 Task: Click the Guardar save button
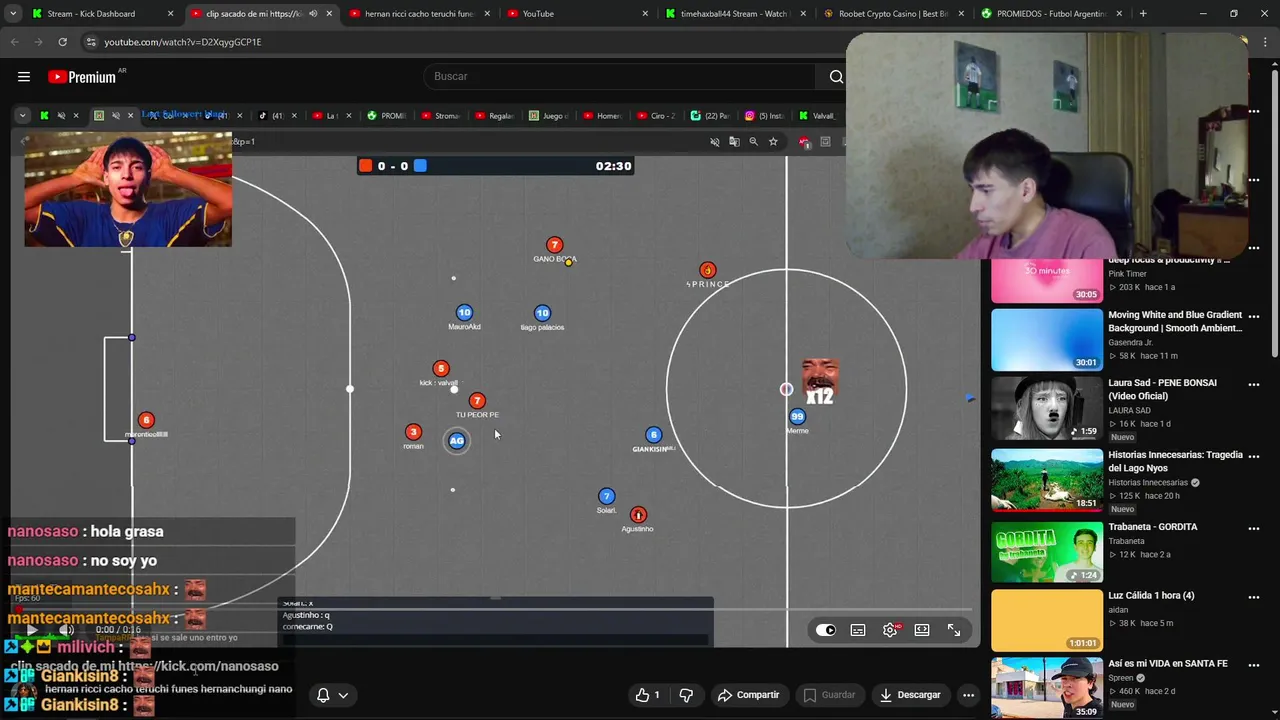click(829, 695)
